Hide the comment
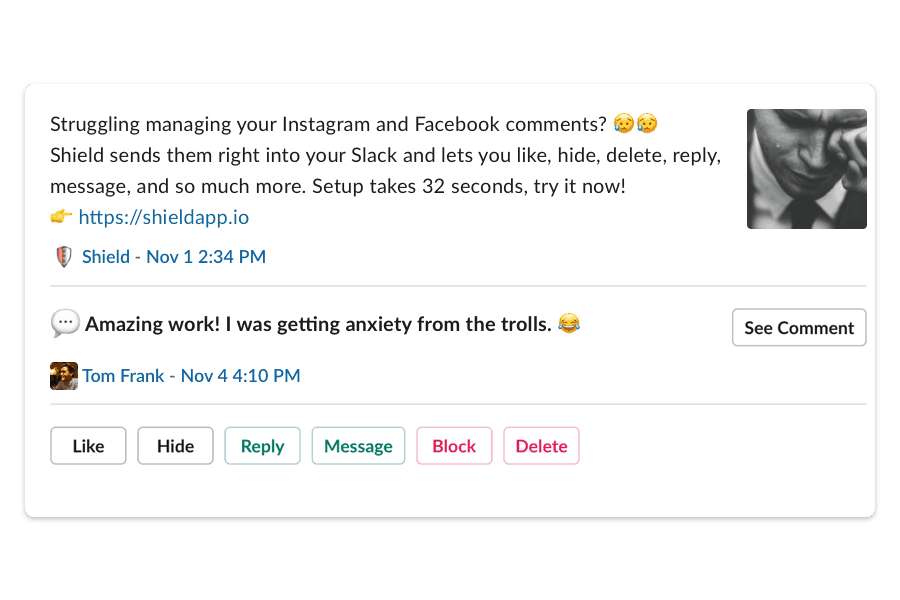The width and height of the screenshot is (900, 600). pos(175,446)
